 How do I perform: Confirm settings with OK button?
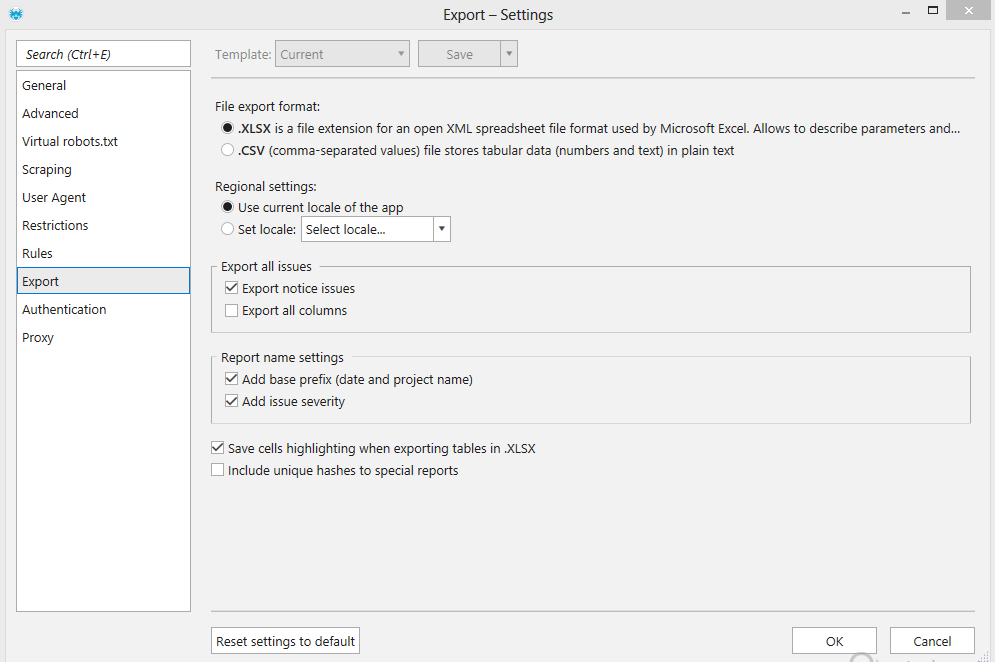(x=834, y=641)
